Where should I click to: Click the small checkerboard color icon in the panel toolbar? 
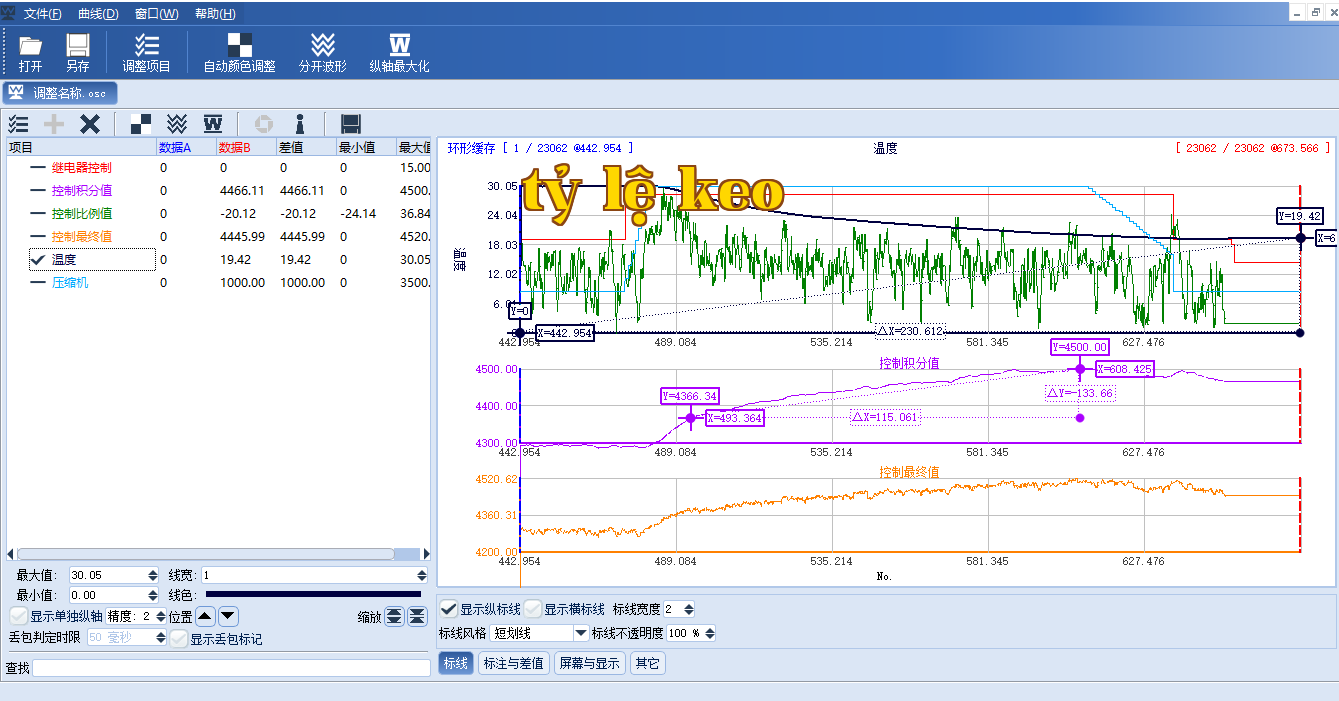pyautogui.click(x=141, y=124)
